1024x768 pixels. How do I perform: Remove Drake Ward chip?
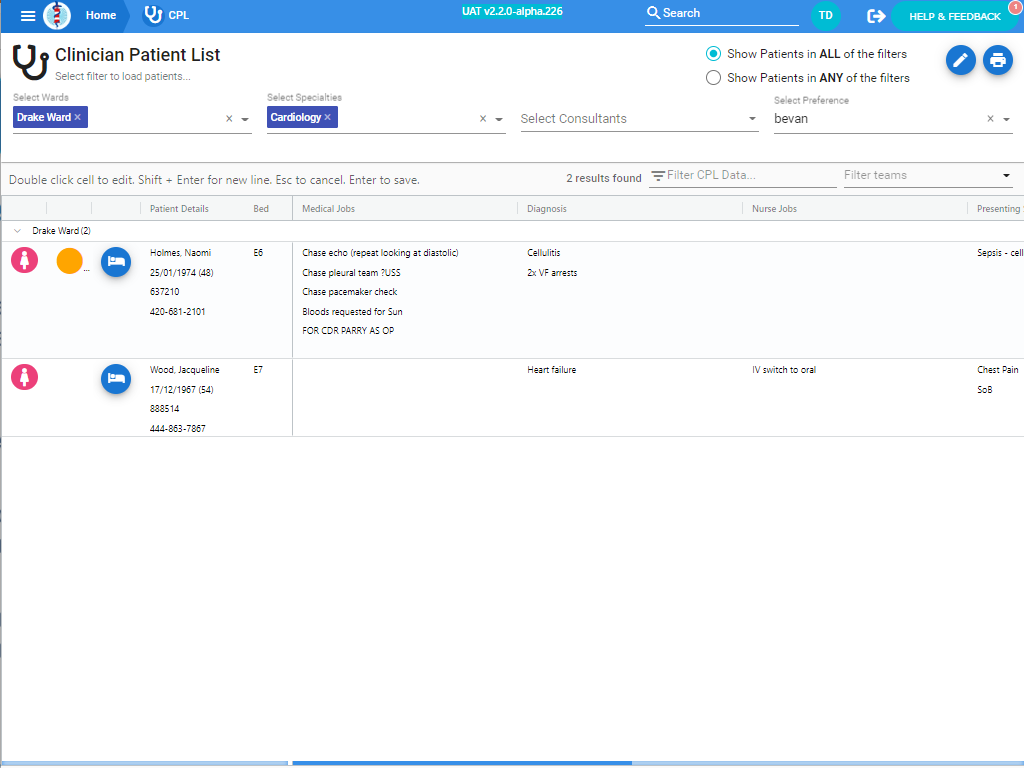click(78, 117)
